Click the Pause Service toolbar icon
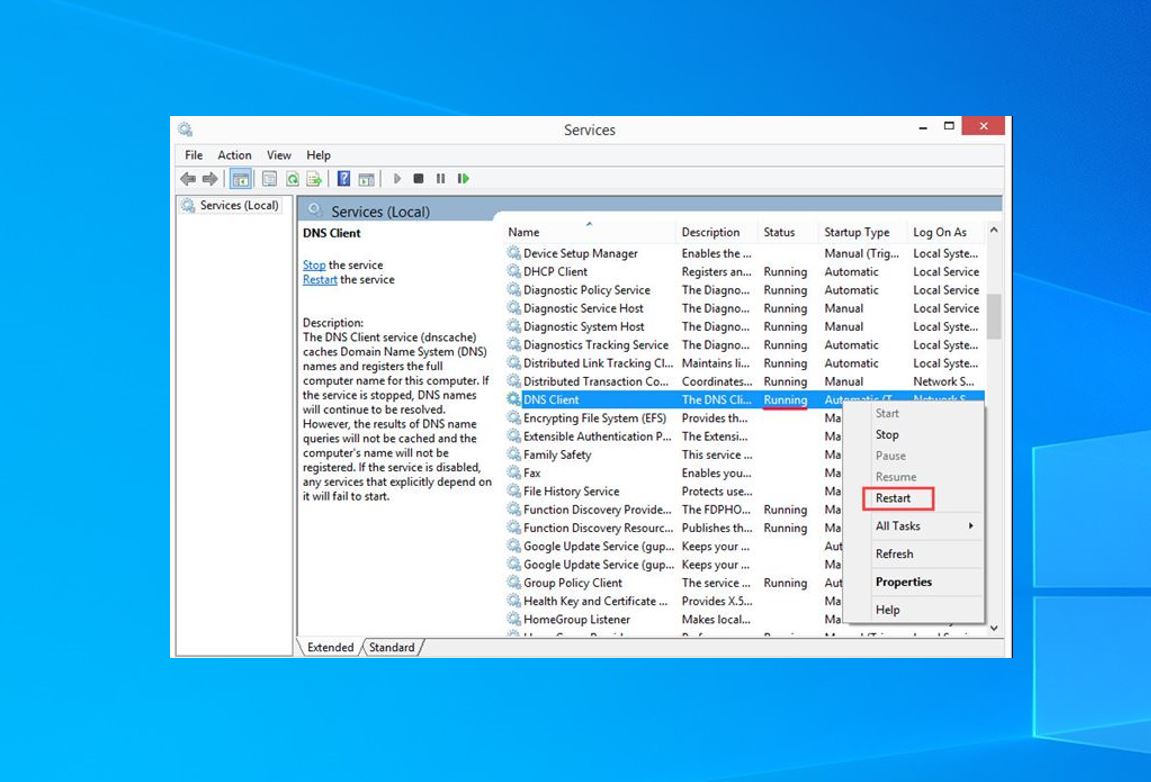 [441, 179]
